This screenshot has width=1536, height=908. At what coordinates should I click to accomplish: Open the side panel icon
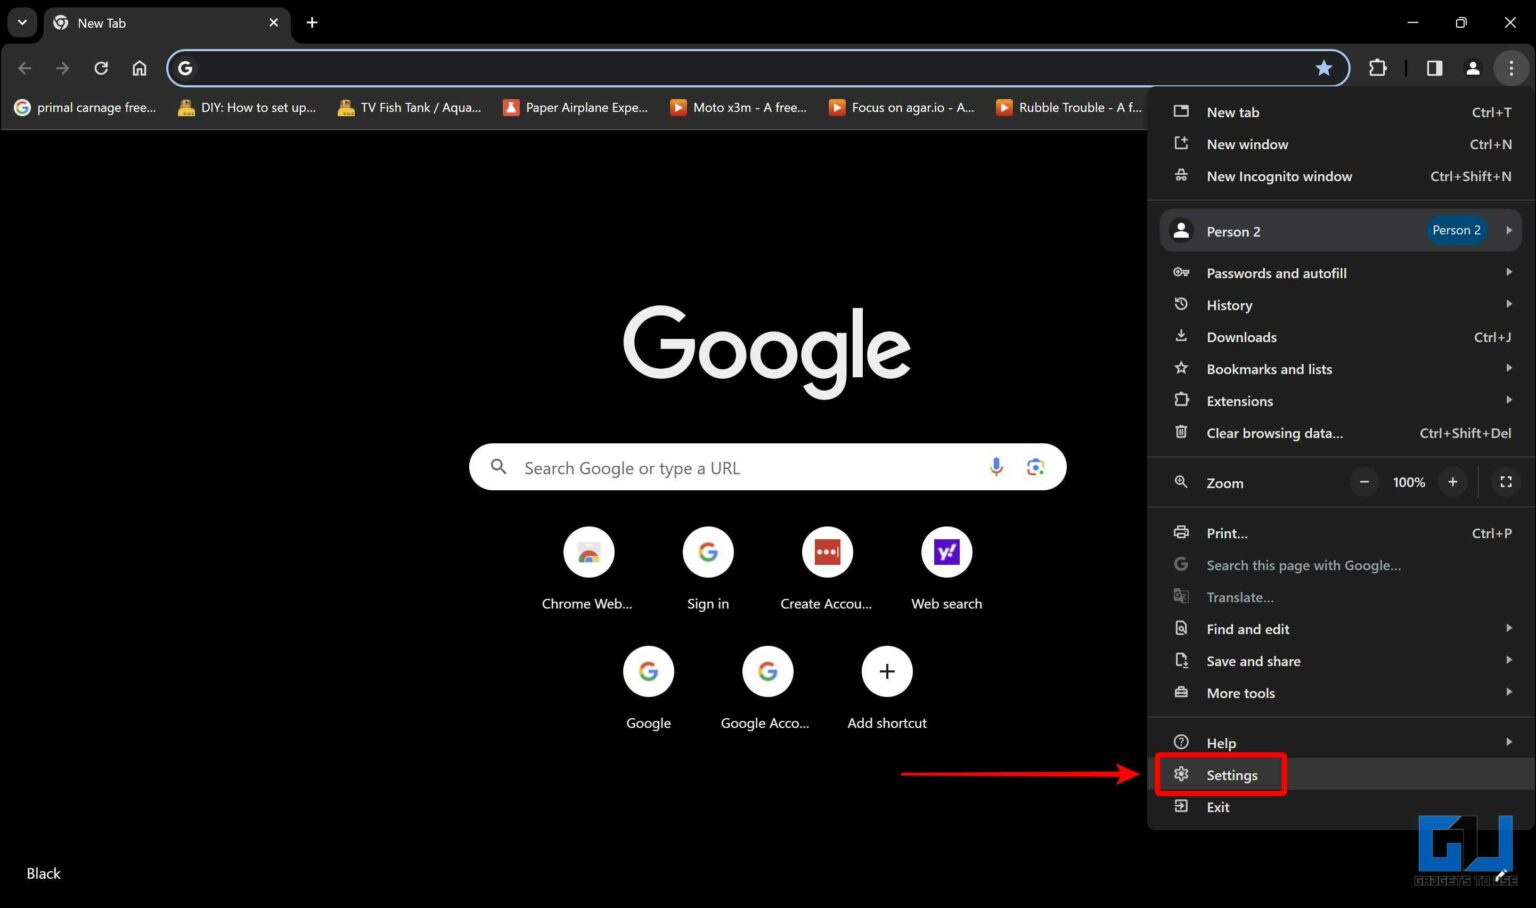(1433, 68)
